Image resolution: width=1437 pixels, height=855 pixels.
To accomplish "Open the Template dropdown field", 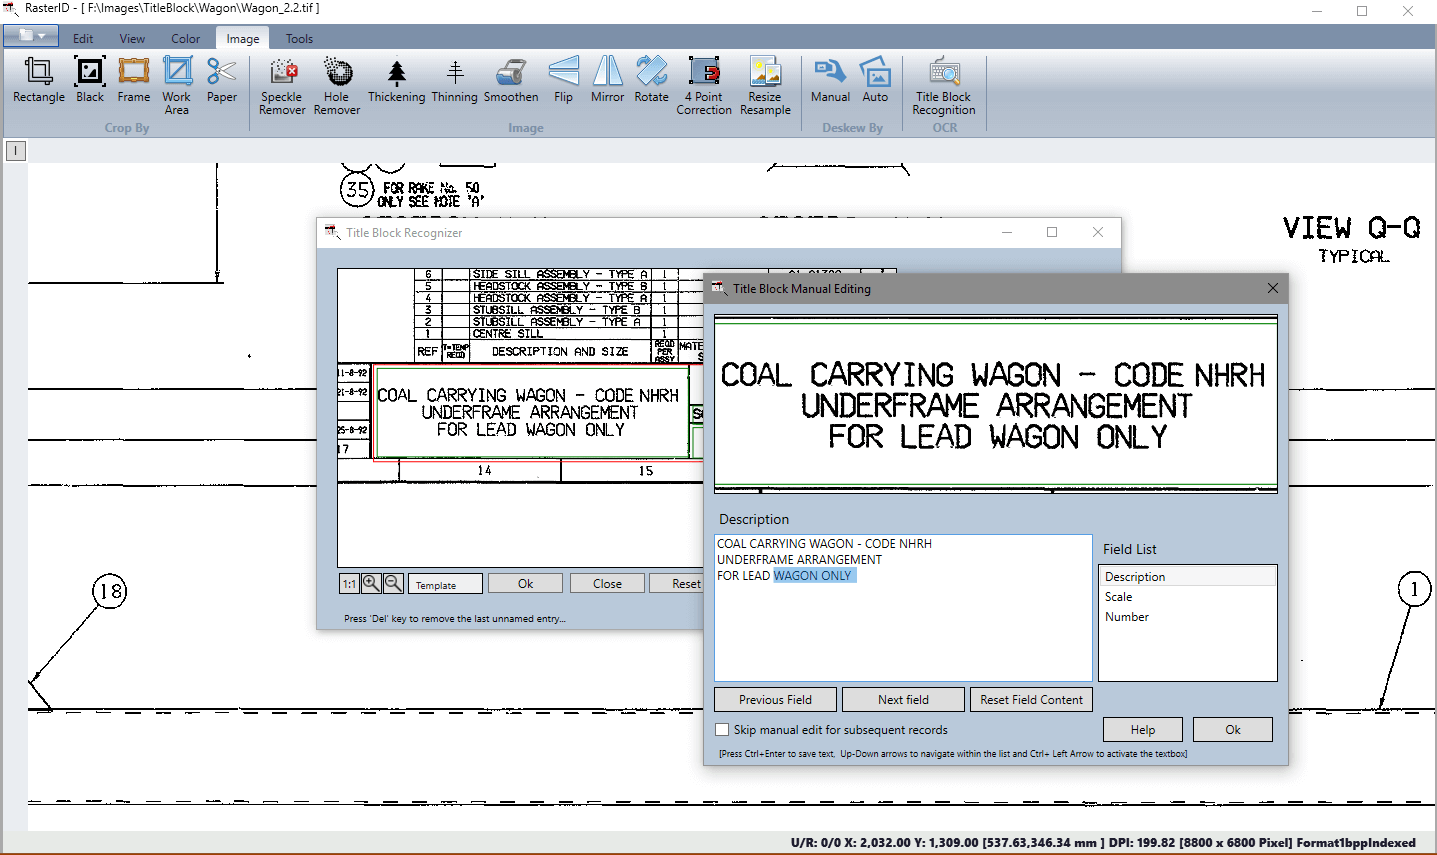I will click(x=446, y=584).
